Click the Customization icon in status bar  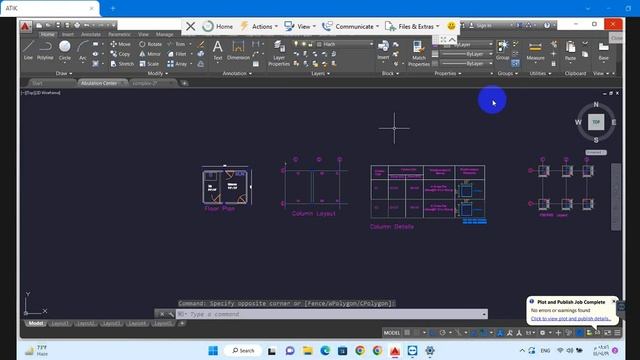tap(617, 333)
